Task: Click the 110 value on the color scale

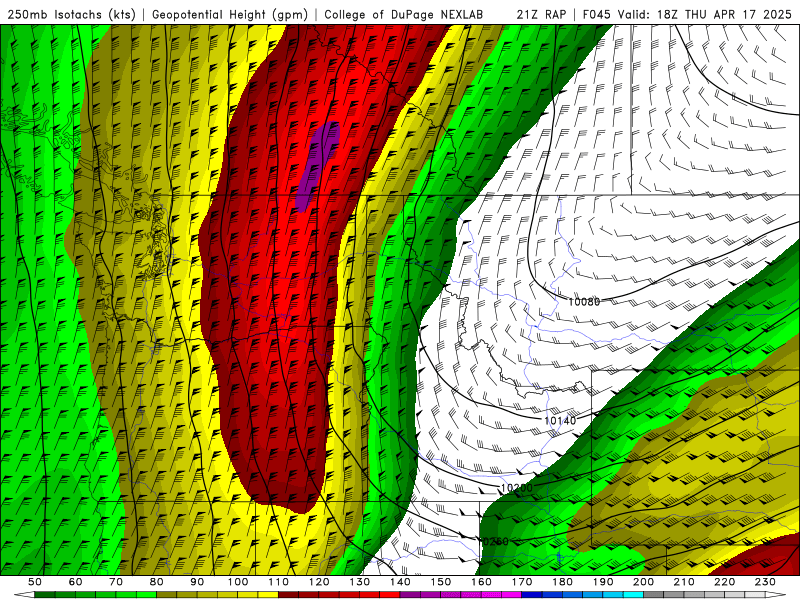Action: tap(279, 582)
